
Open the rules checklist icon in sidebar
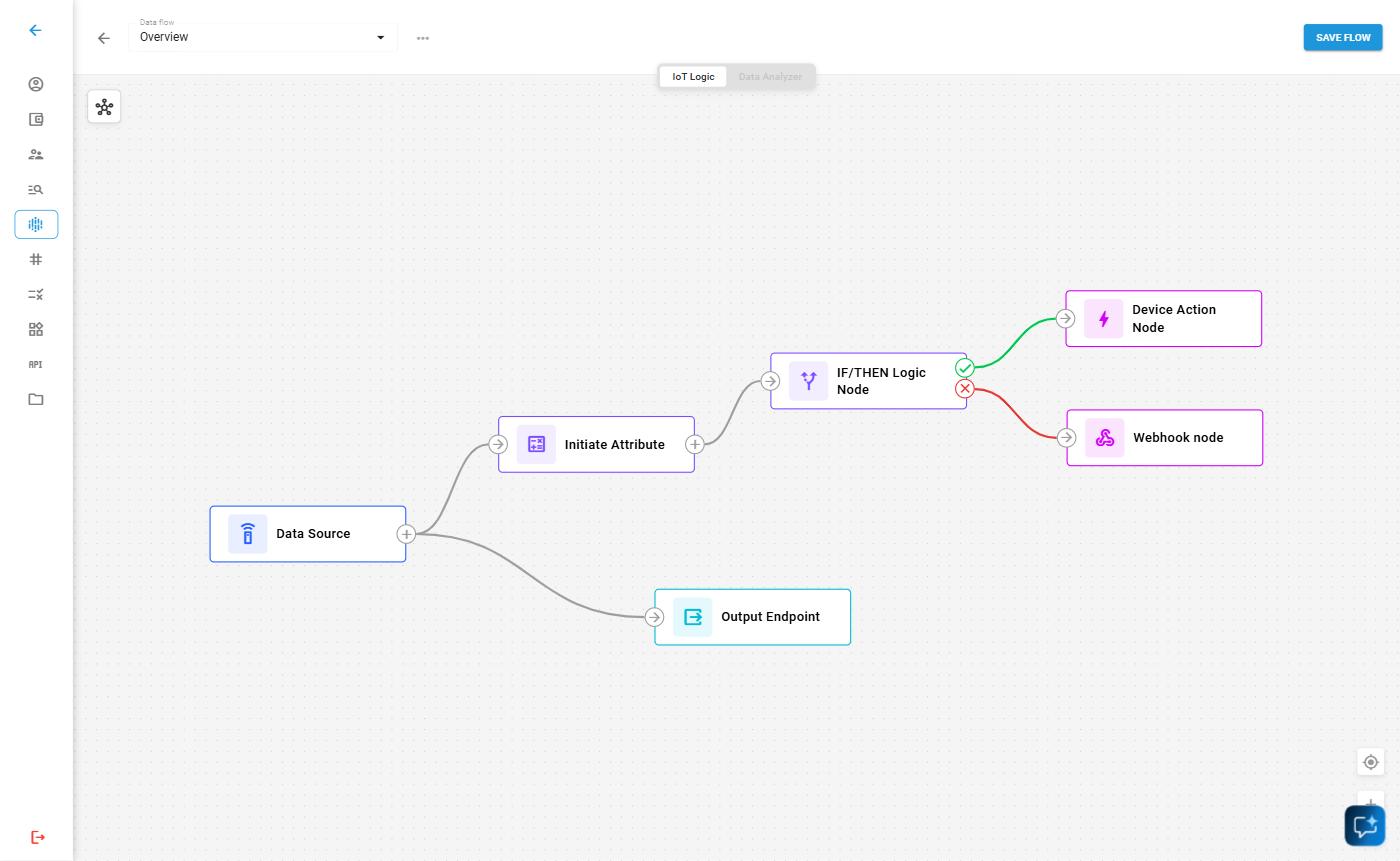[x=36, y=294]
